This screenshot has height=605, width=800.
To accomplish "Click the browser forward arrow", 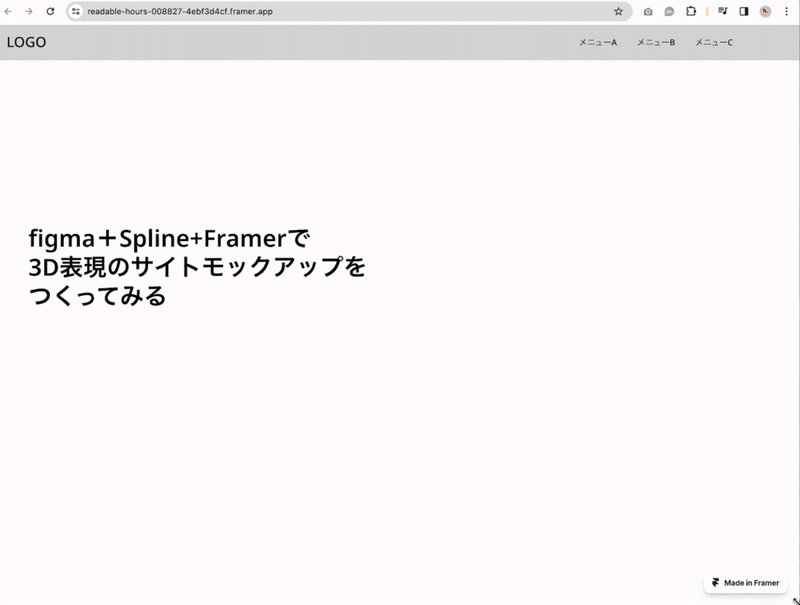I will tap(29, 11).
